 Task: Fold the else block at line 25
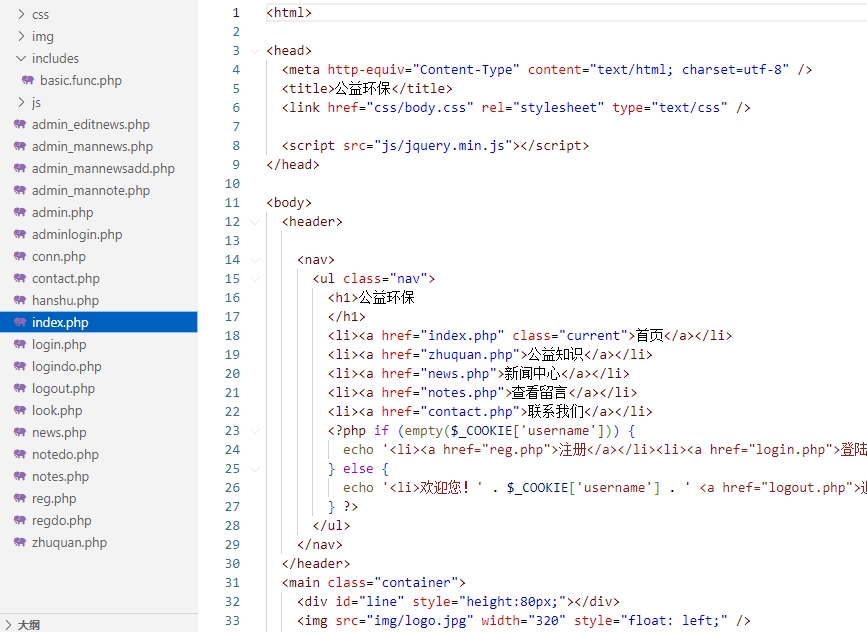point(255,469)
